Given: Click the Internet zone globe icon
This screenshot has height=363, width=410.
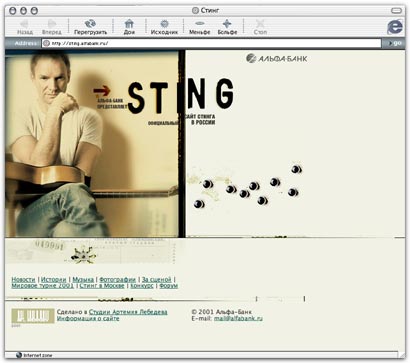Looking at the screenshot, I should 19,355.
